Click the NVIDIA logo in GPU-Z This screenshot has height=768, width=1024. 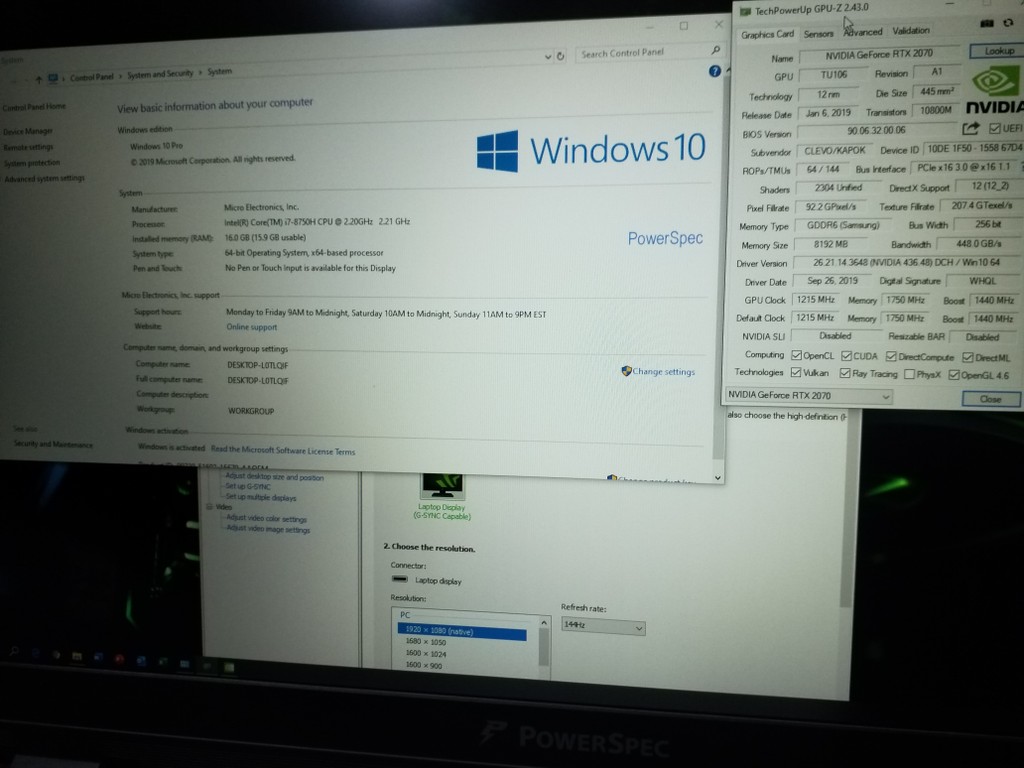pos(995,91)
